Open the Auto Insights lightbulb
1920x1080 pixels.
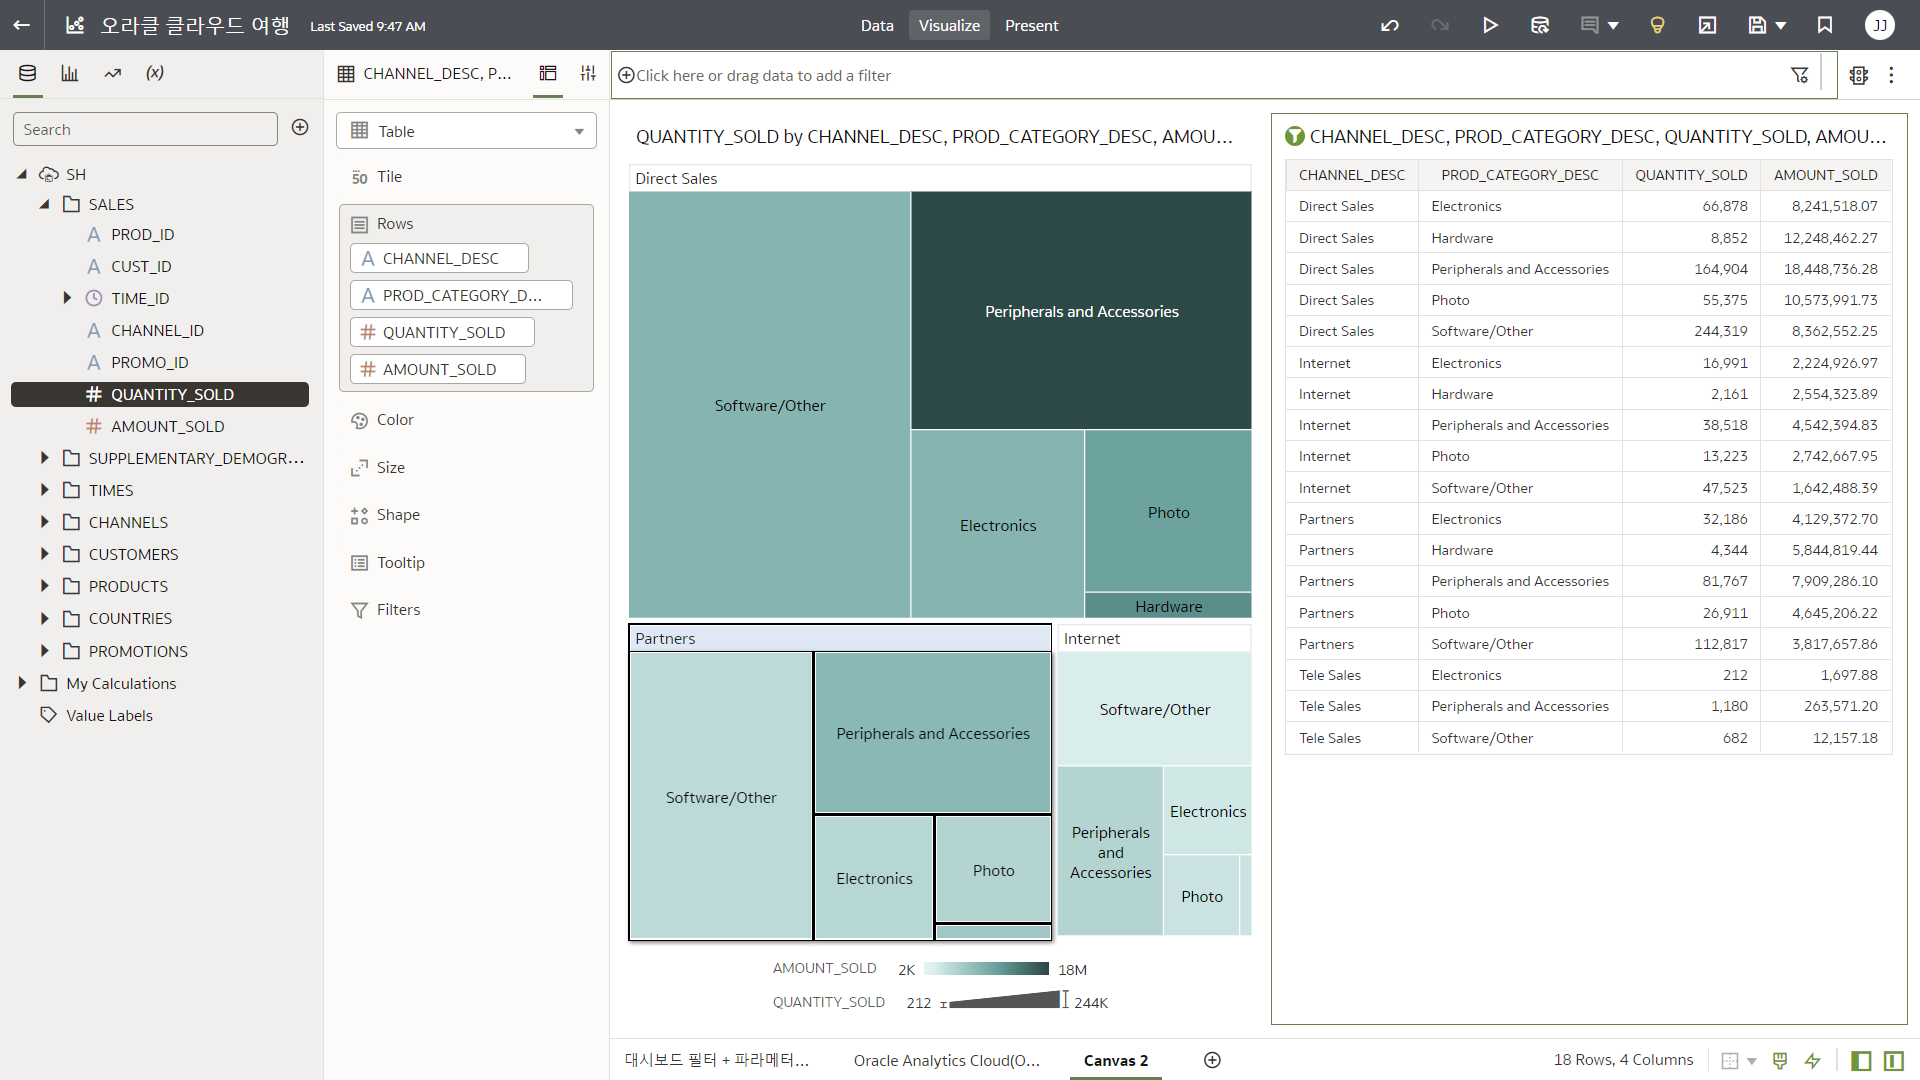1657,25
